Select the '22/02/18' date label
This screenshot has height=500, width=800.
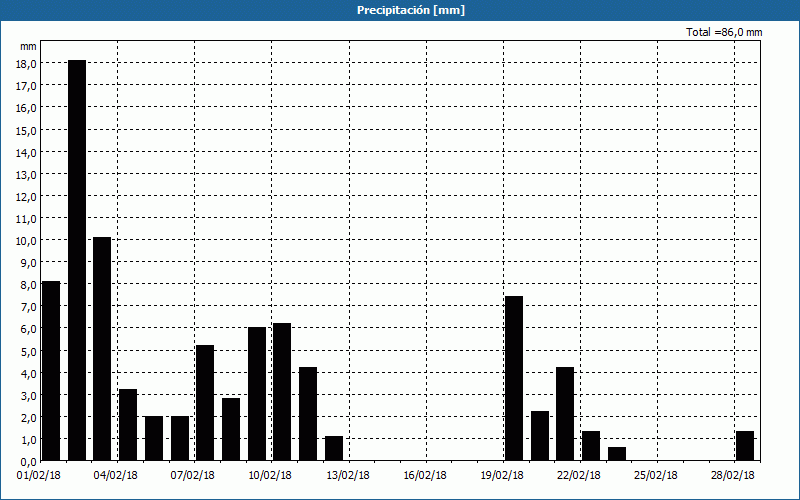(x=579, y=476)
